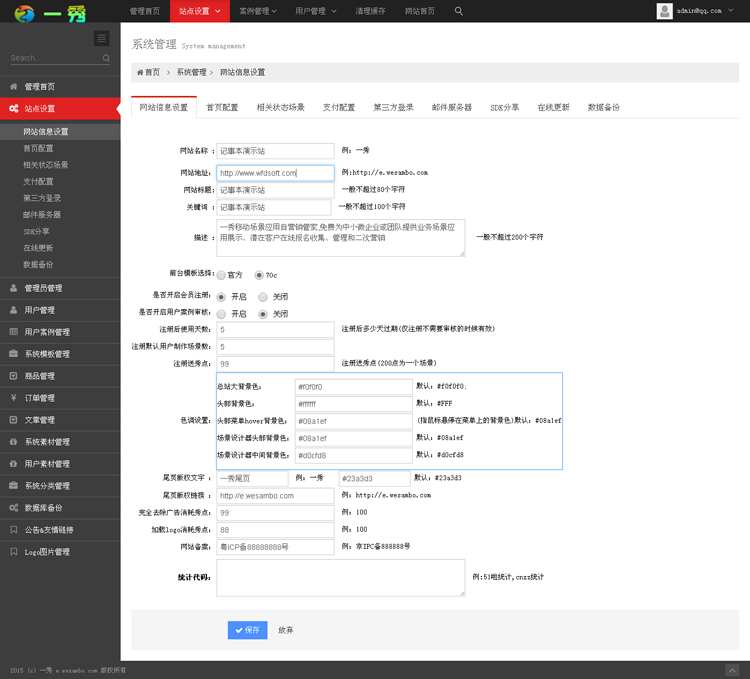Screen dimensions: 750x679
Task: Switch to the 第三方登录 tab
Action: pyautogui.click(x=393, y=108)
